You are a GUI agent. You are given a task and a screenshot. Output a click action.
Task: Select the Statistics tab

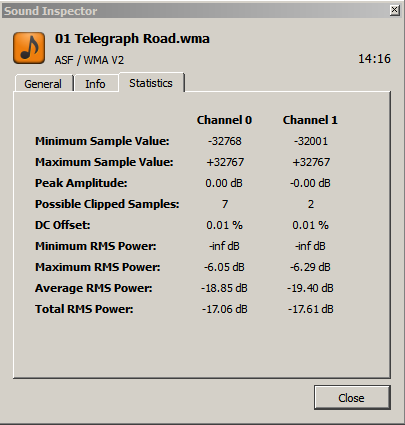coord(151,83)
